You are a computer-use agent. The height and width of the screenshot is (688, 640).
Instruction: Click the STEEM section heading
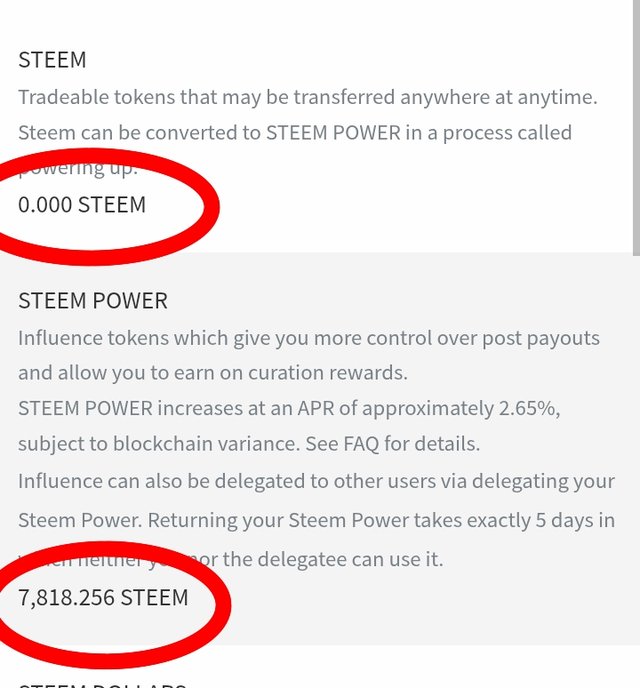[52, 60]
